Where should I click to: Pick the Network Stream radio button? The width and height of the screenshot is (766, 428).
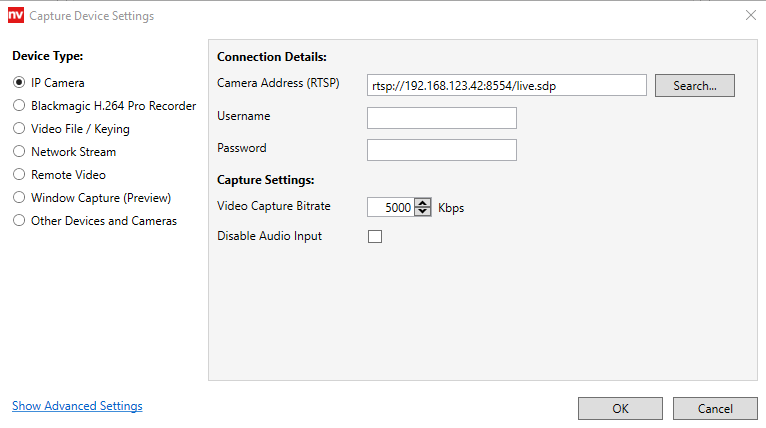[19, 152]
